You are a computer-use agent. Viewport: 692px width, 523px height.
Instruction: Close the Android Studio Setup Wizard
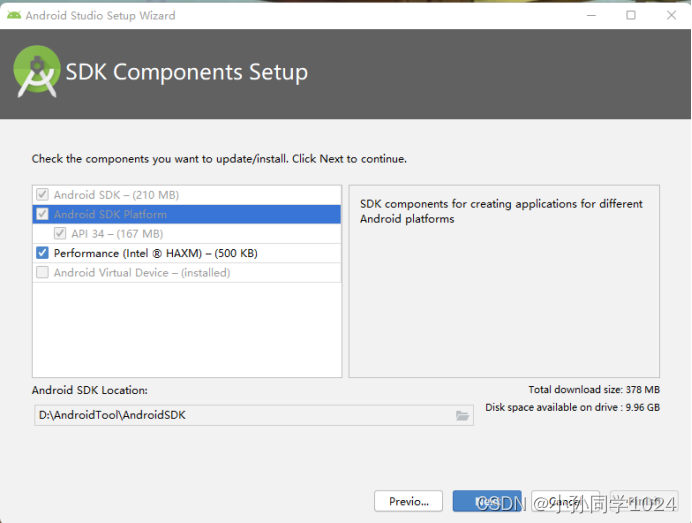point(671,15)
